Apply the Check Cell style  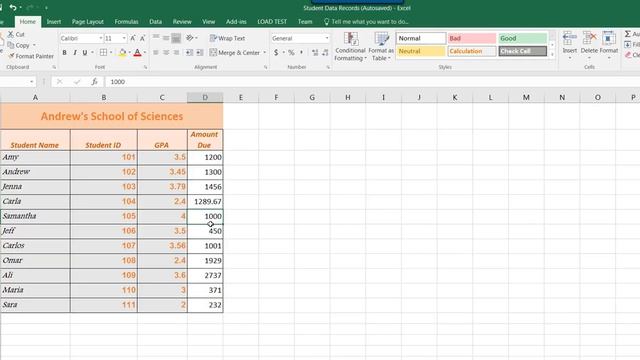[x=522, y=51]
